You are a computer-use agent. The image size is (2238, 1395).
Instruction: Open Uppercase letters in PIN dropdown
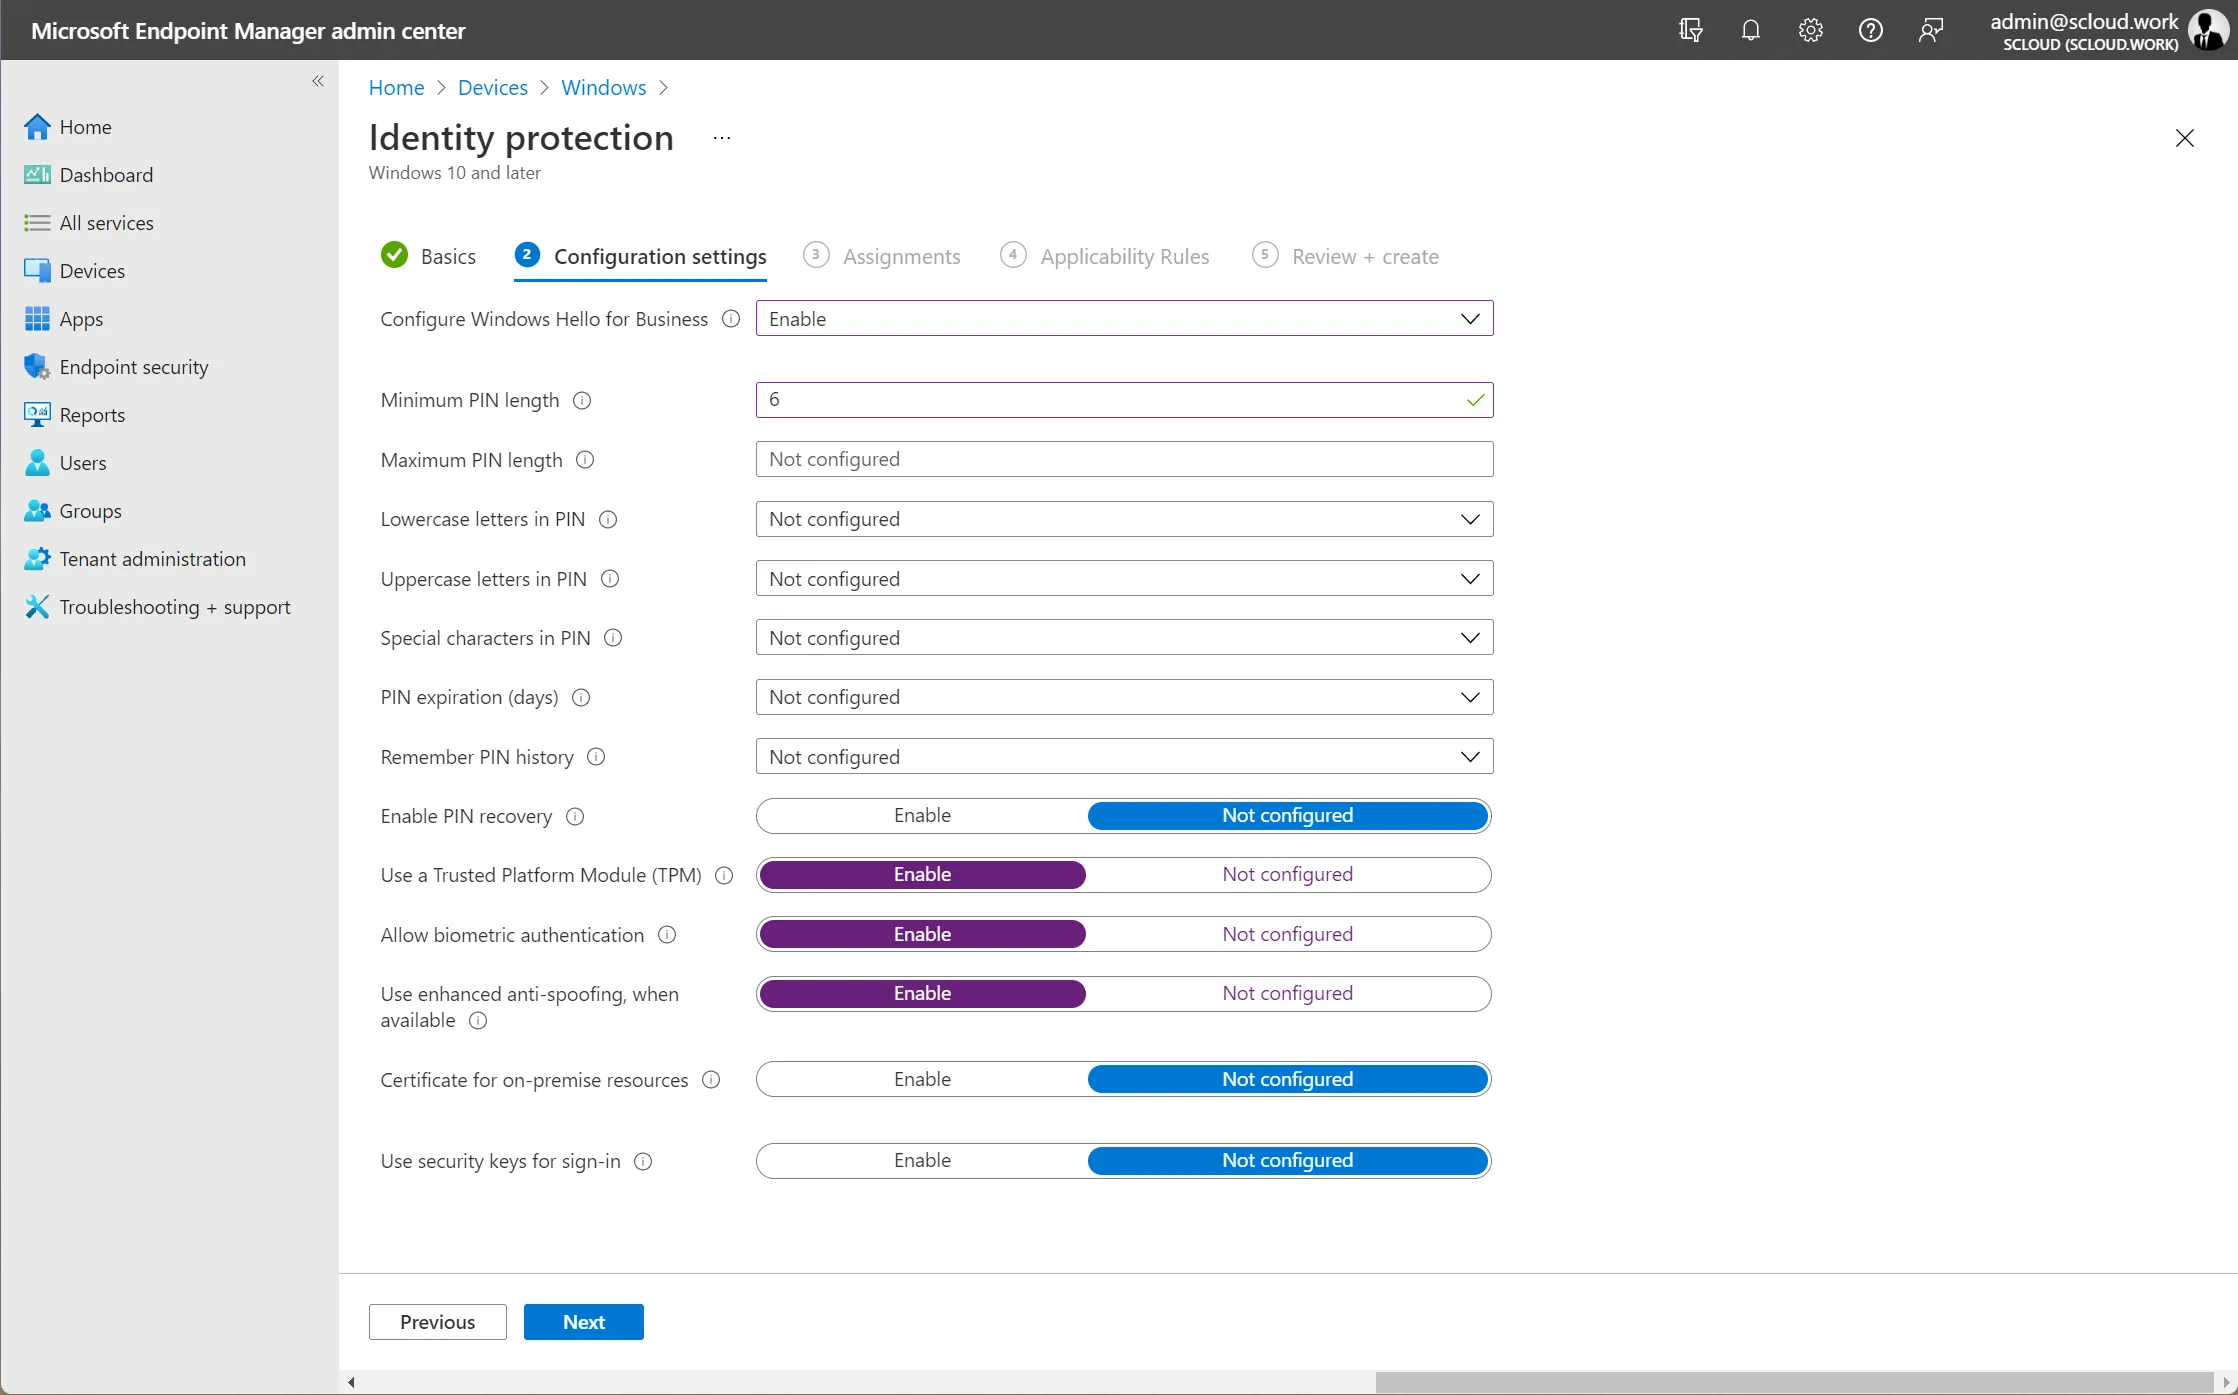coord(1124,579)
